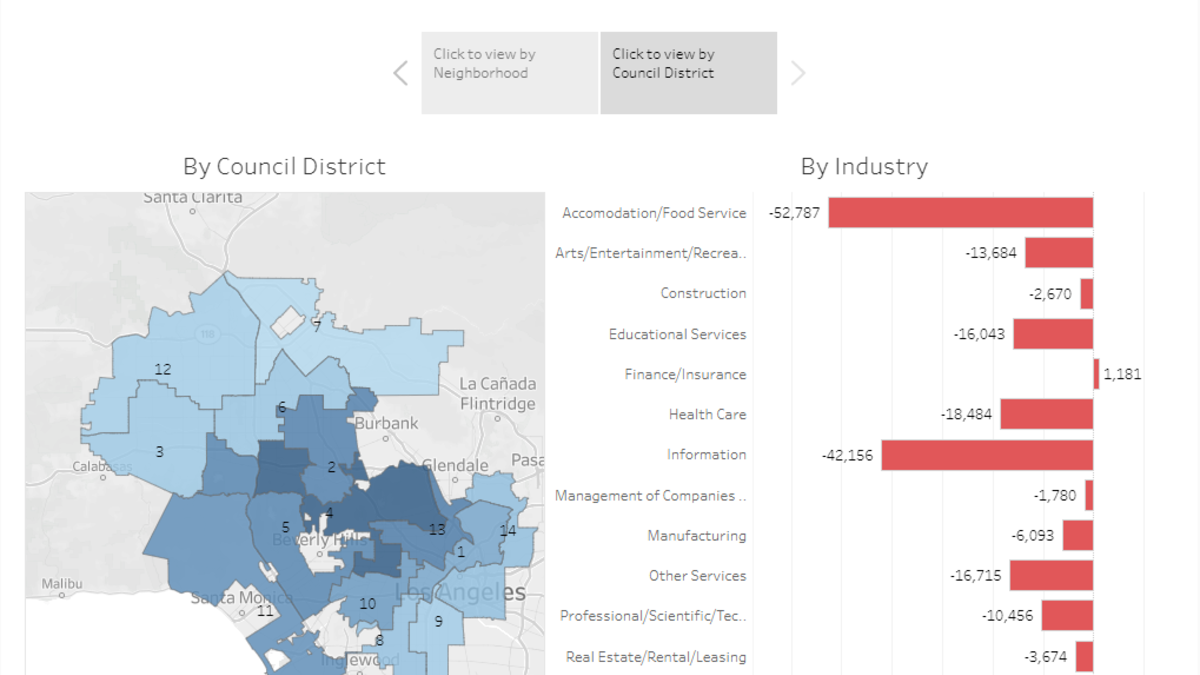Click the next arrow beside the Council District tab
Image resolution: width=1200 pixels, height=675 pixels.
[x=797, y=73]
